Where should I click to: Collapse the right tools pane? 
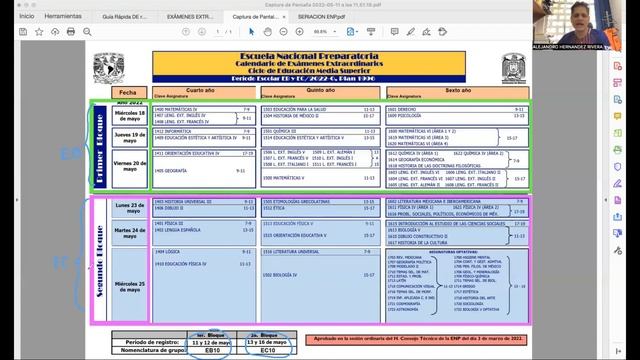point(618,351)
